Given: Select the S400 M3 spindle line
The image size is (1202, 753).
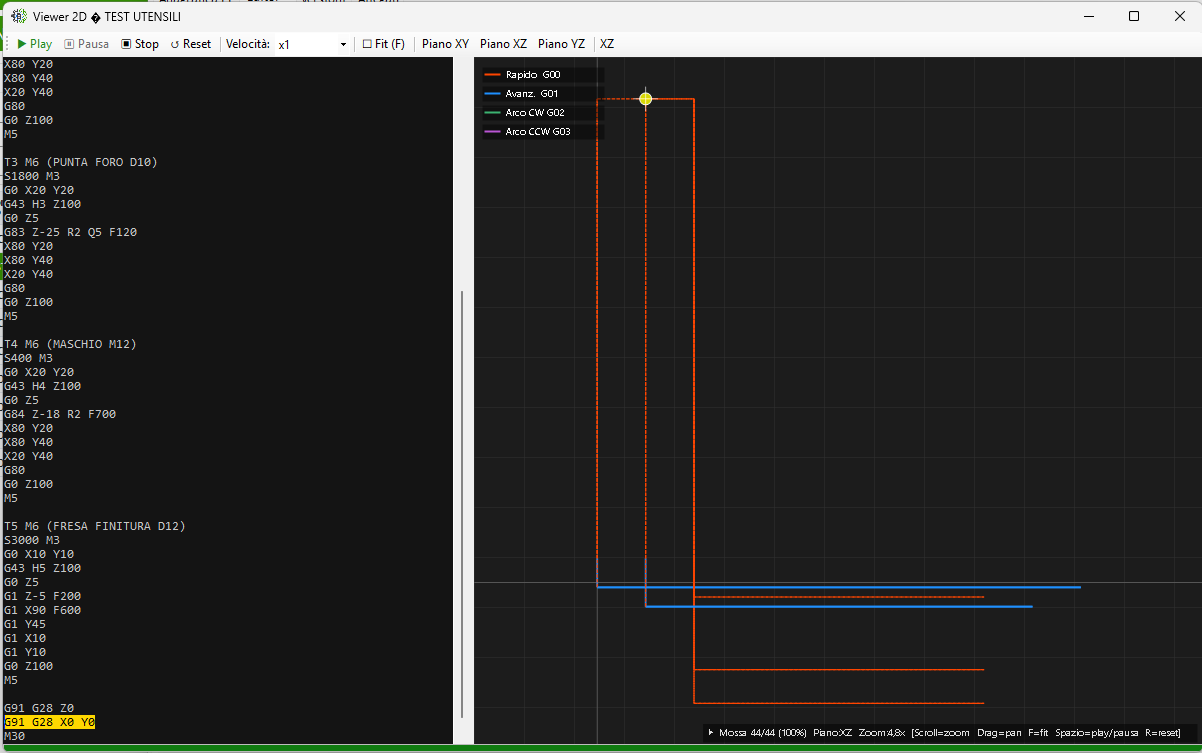Looking at the screenshot, I should (29, 358).
